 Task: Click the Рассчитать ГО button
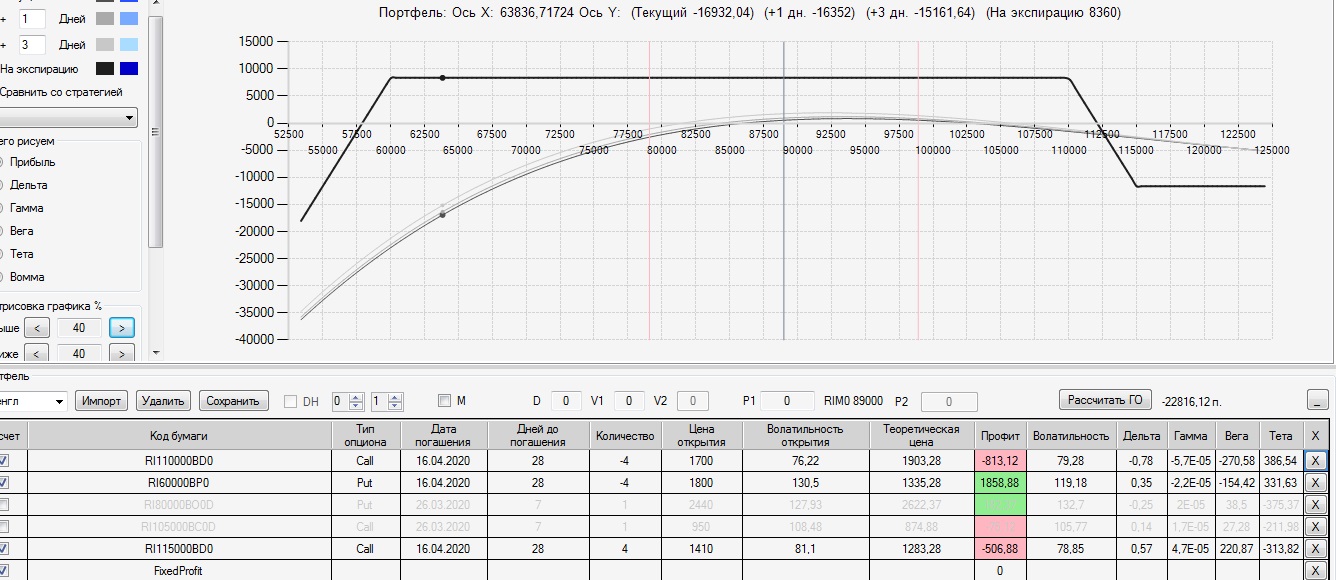click(x=1105, y=400)
